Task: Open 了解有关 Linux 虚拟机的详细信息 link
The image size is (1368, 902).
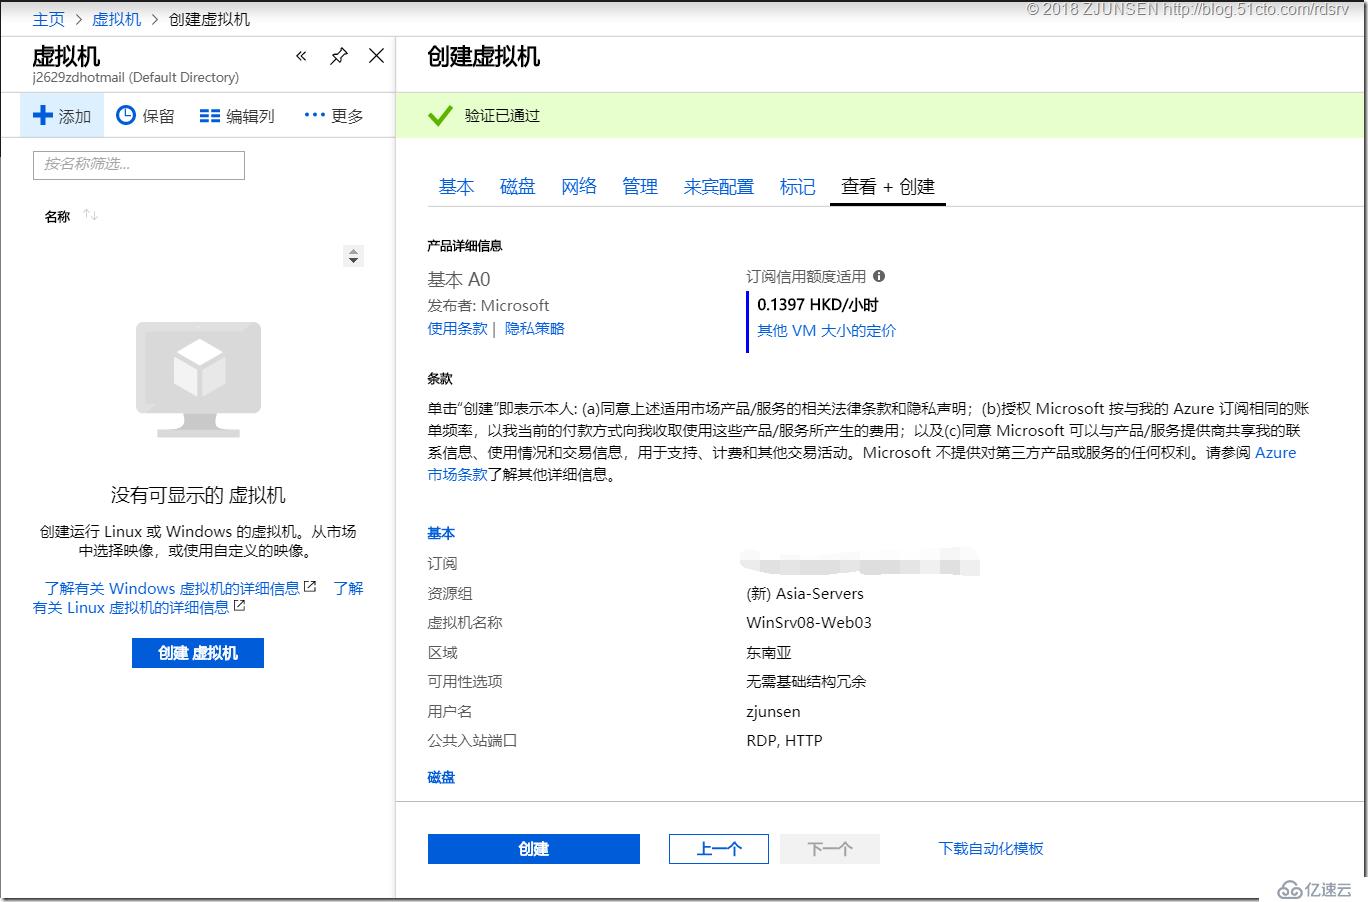Action: (131, 607)
